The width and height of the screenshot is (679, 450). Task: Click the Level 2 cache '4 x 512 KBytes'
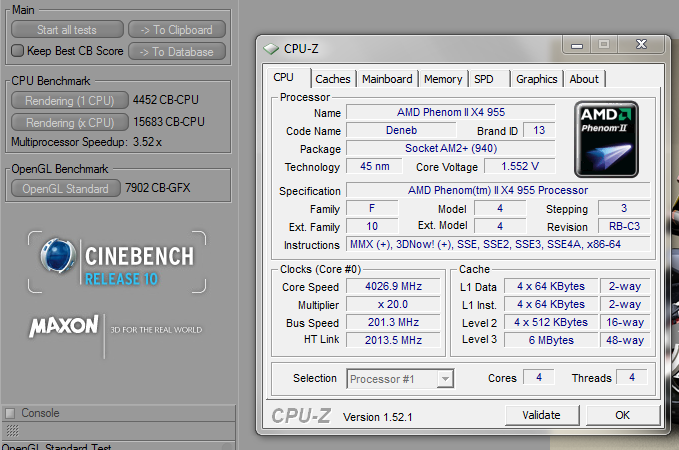[551, 322]
